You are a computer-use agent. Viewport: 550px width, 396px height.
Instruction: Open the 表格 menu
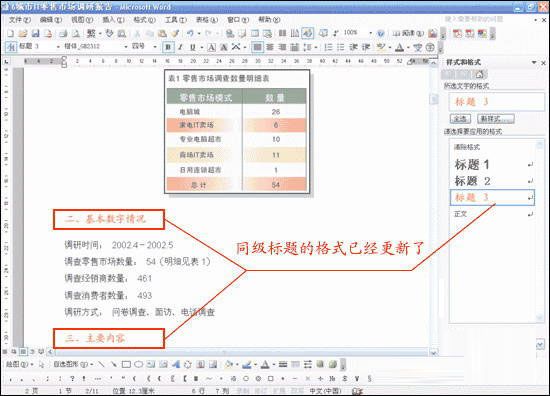coord(207,20)
